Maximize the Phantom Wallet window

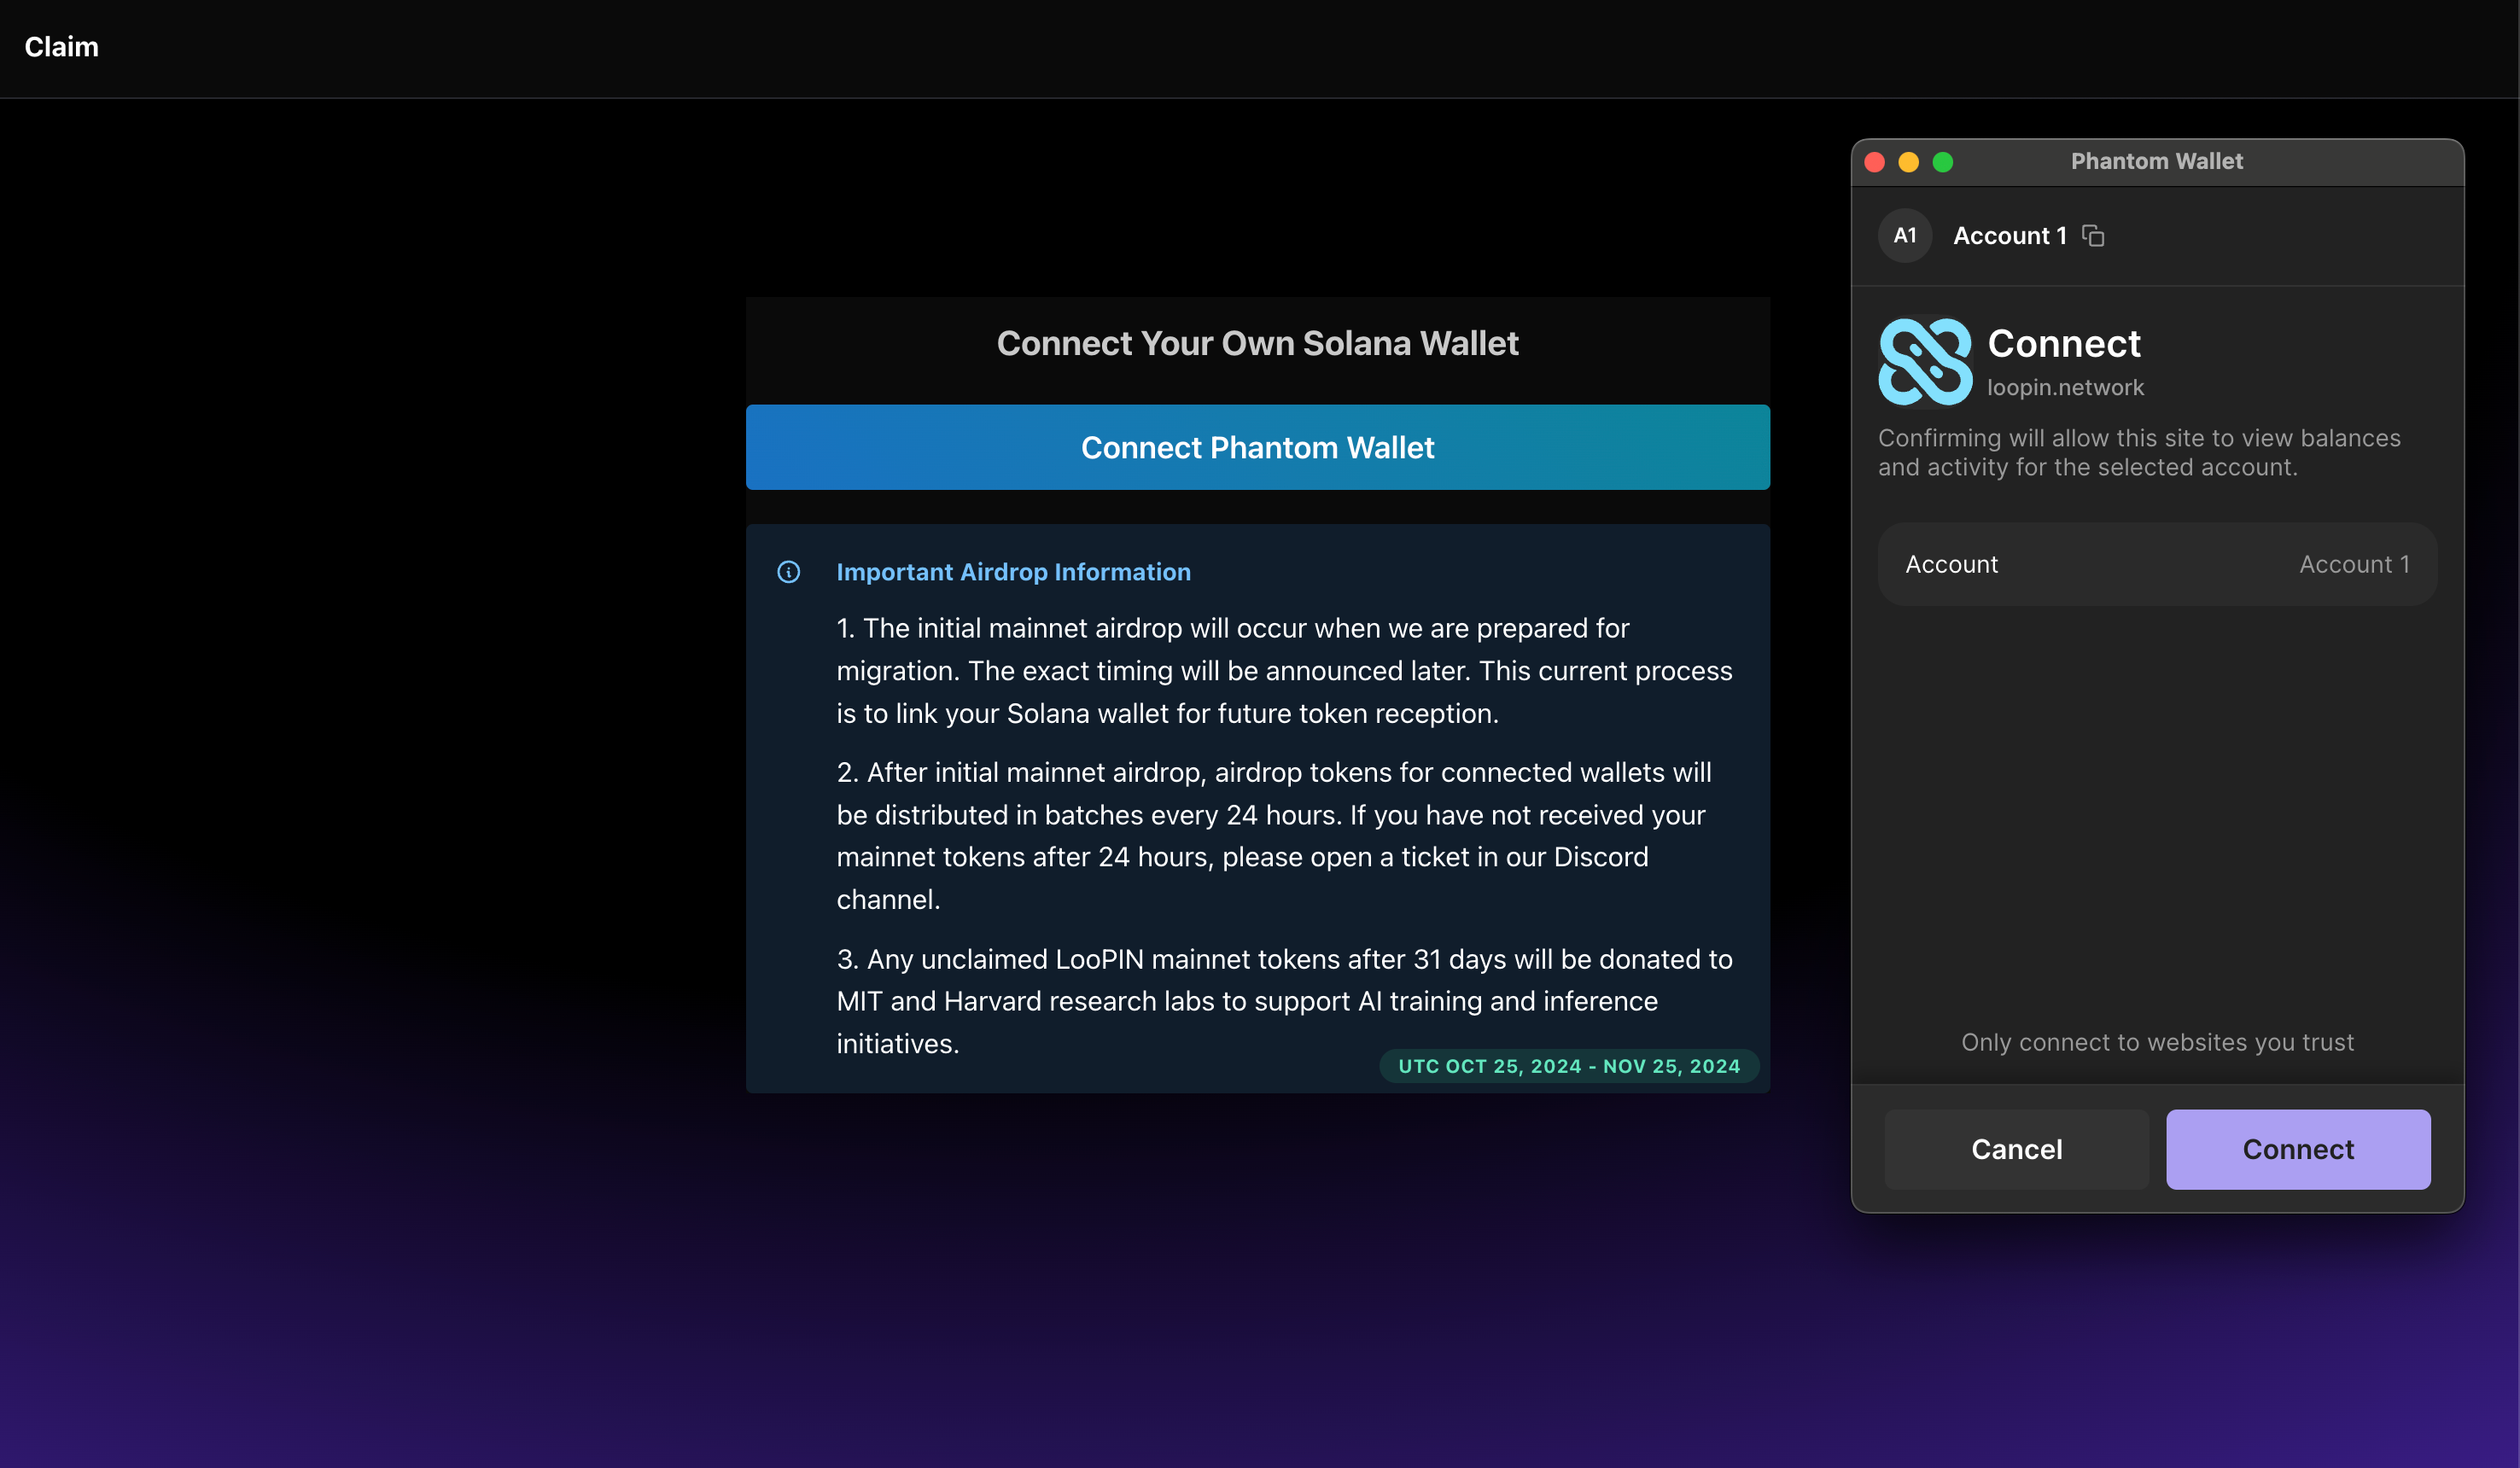click(1943, 162)
